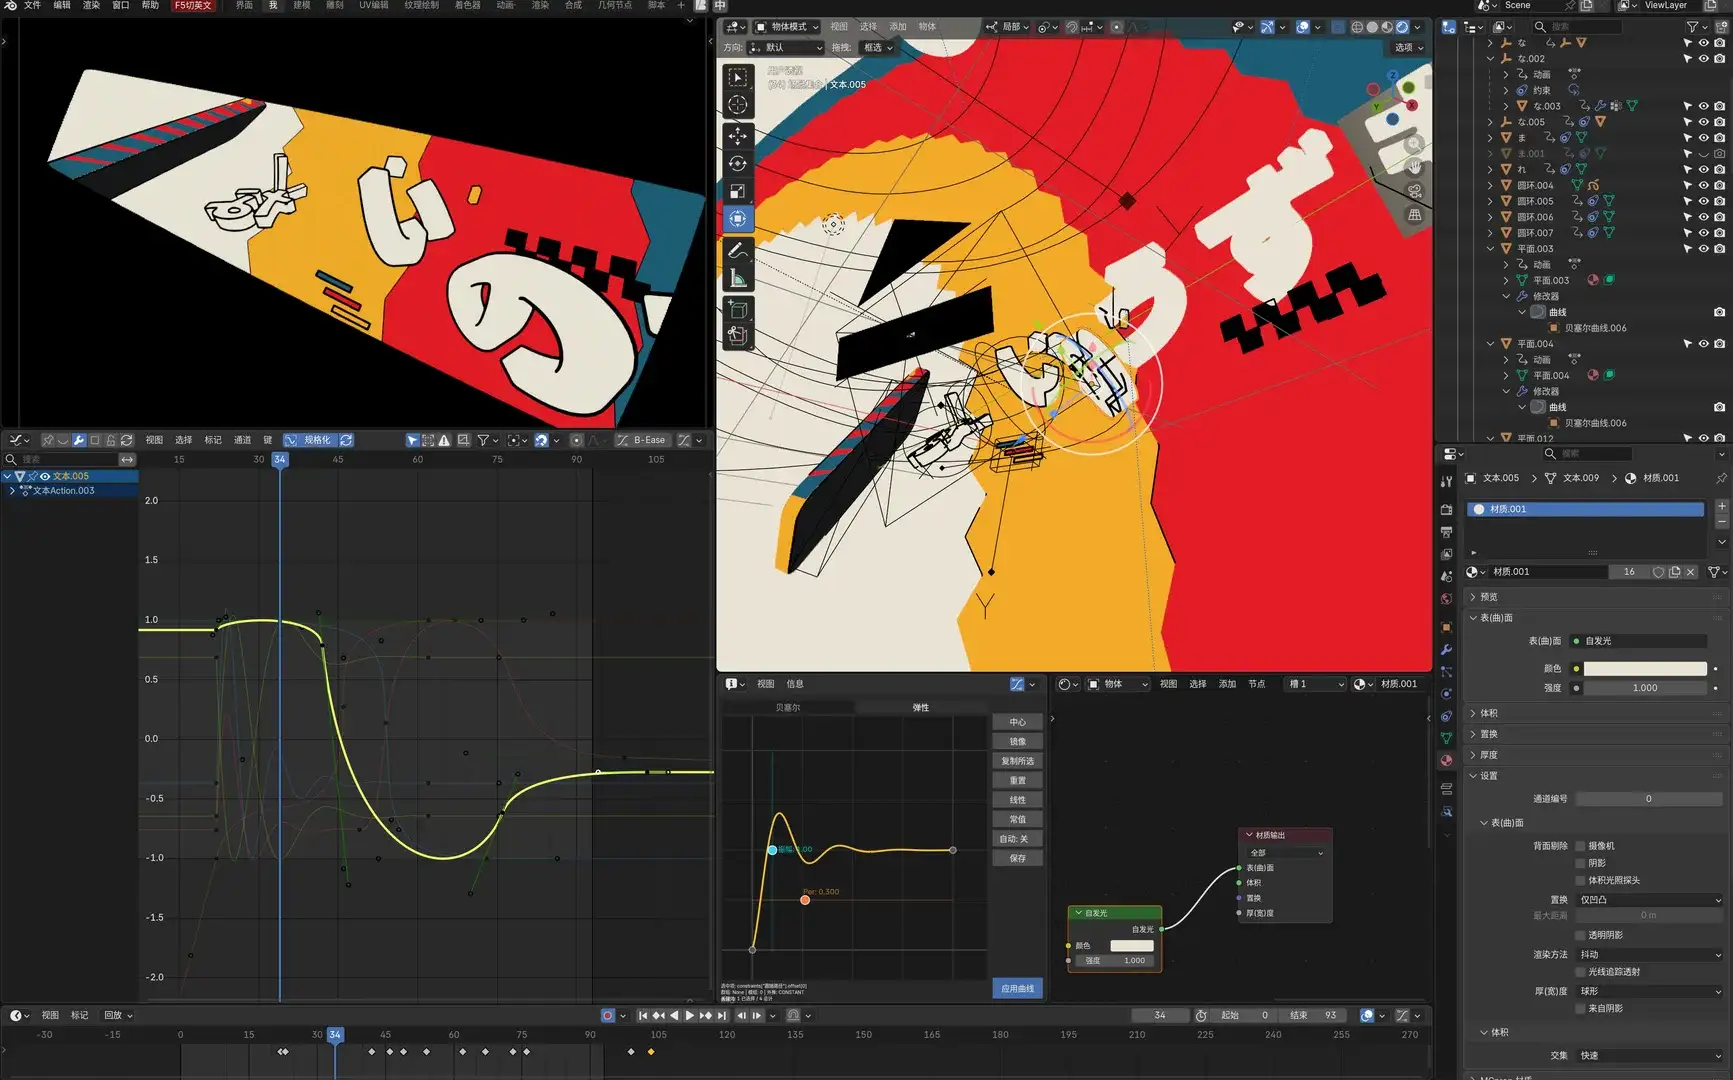Select the Move tool in the viewport toolbar
Screen dimensions: 1733x1080
[737, 136]
